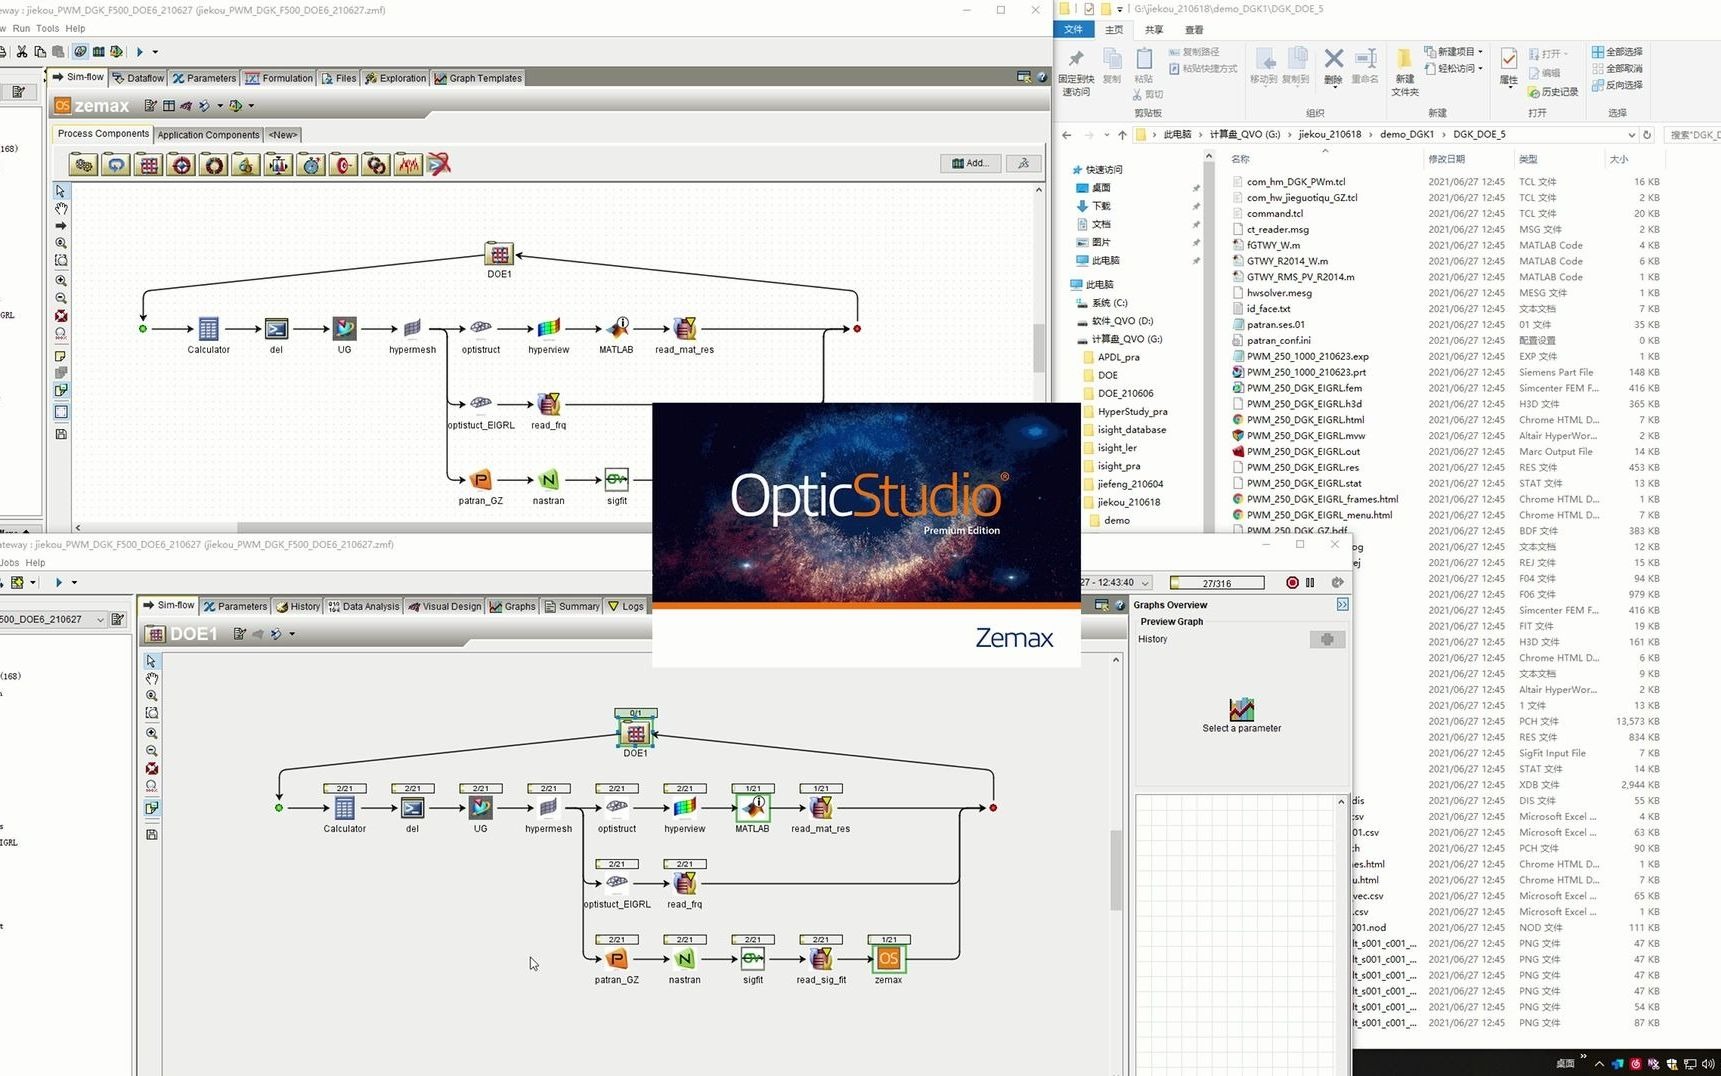This screenshot has width=1721, height=1076.
Task: Run the study using the green play arrow
Action: coord(139,51)
